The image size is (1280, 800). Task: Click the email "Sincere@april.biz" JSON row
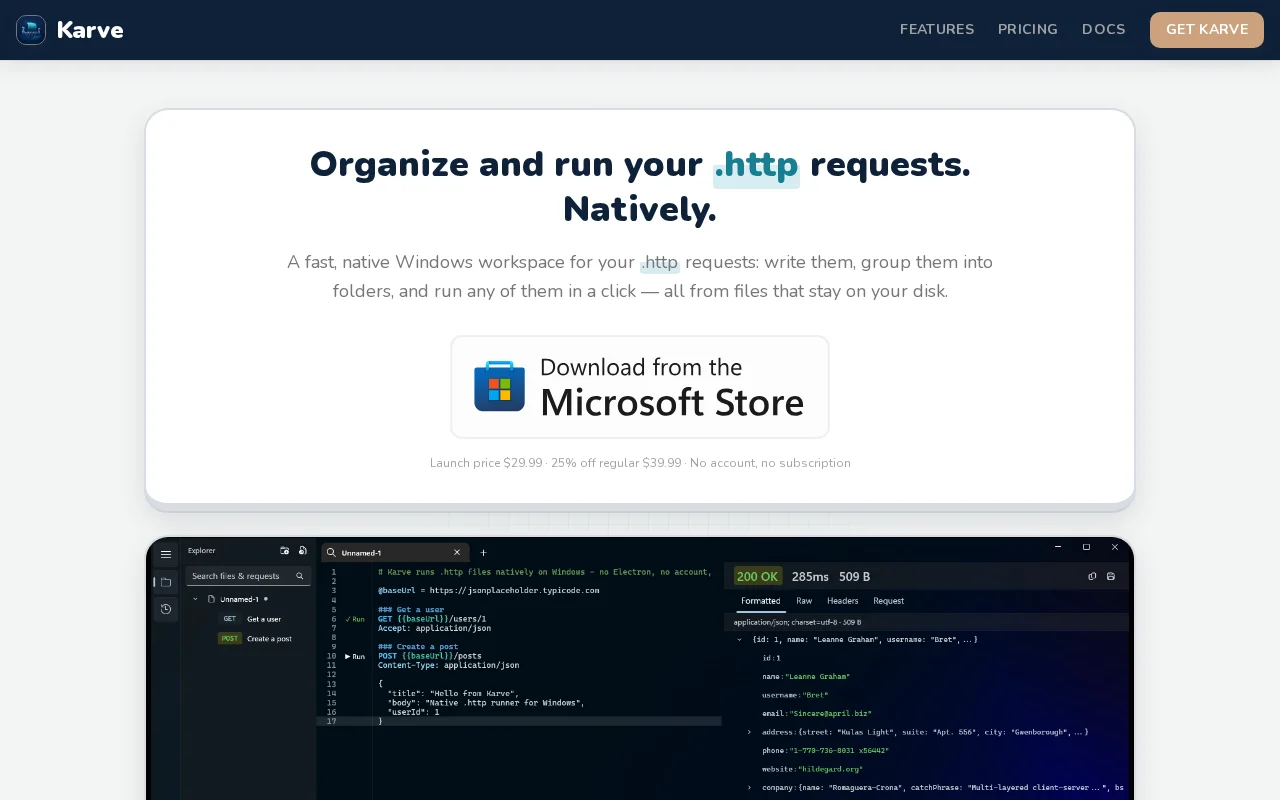coord(817,714)
